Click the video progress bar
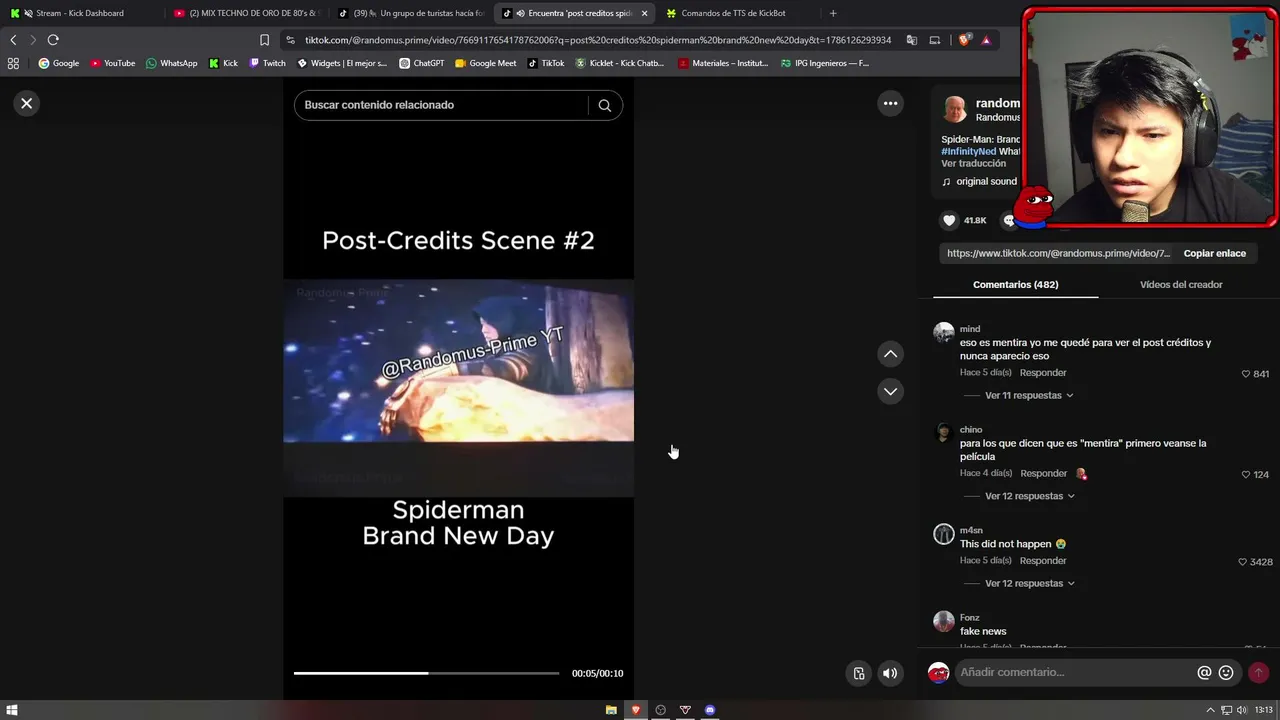 click(426, 673)
